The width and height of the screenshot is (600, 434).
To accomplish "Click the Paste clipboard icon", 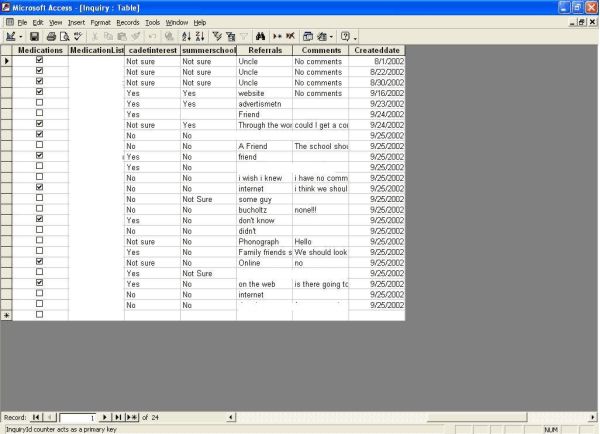I will (122, 36).
